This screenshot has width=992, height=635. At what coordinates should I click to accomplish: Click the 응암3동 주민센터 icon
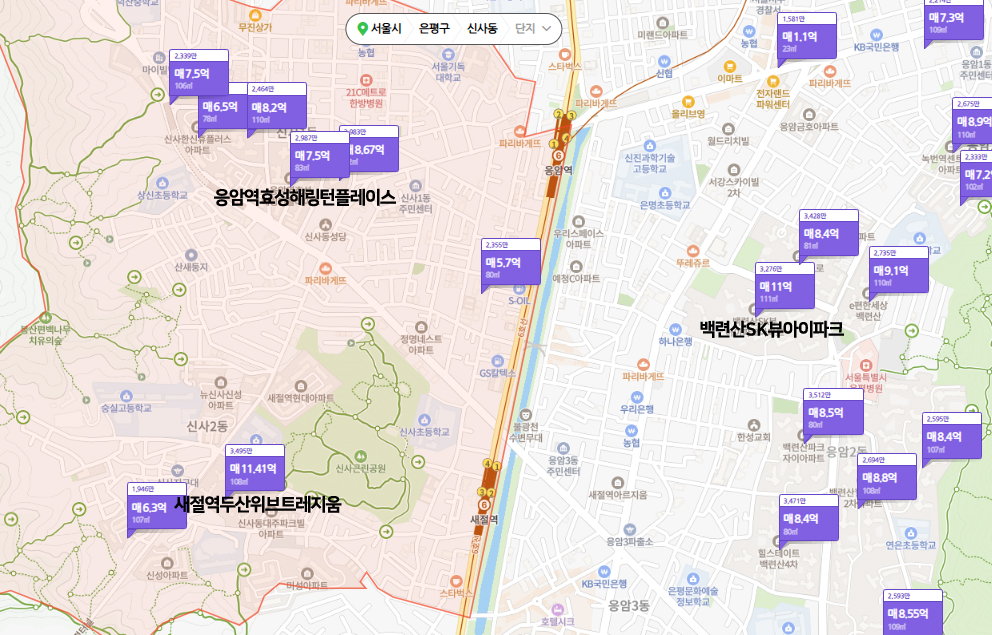click(x=563, y=448)
